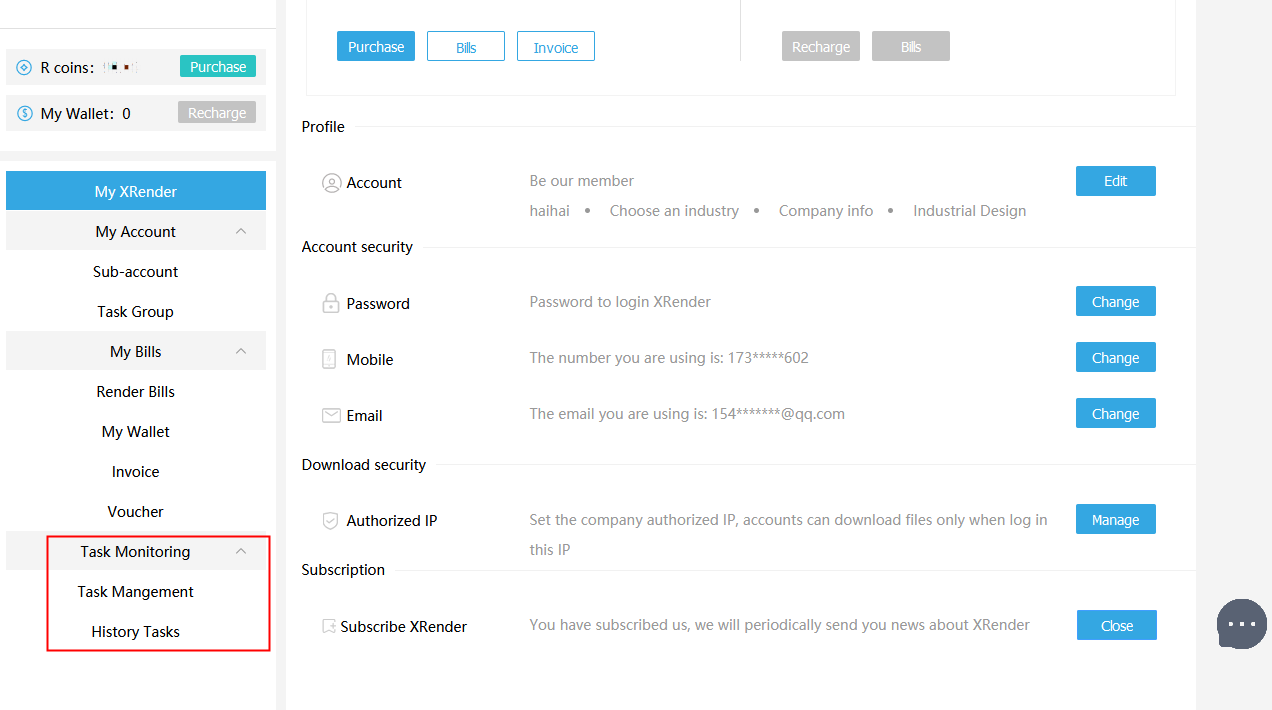The image size is (1272, 710).
Task: Click Edit button for Account profile
Action: (x=1115, y=181)
